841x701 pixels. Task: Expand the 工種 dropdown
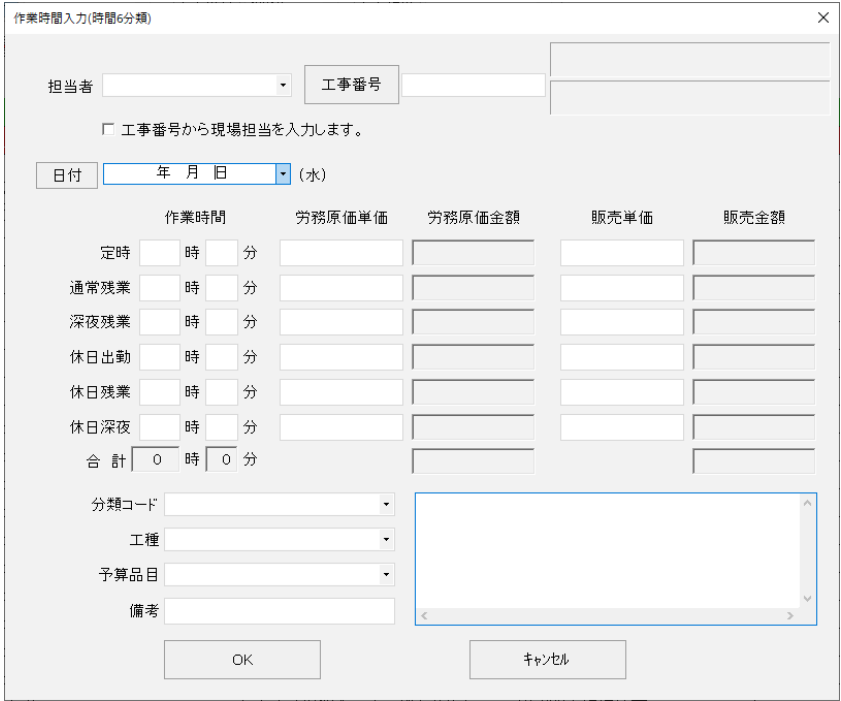click(386, 540)
